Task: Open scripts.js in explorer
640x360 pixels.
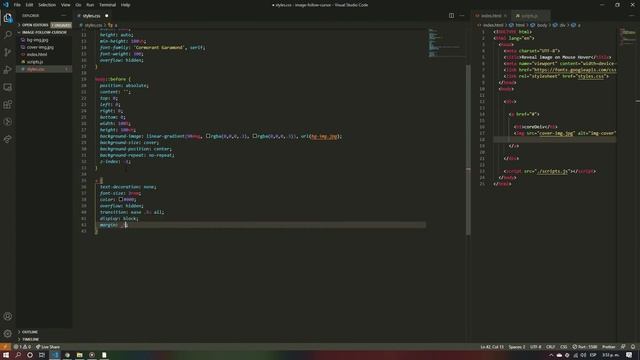Action: (x=35, y=62)
